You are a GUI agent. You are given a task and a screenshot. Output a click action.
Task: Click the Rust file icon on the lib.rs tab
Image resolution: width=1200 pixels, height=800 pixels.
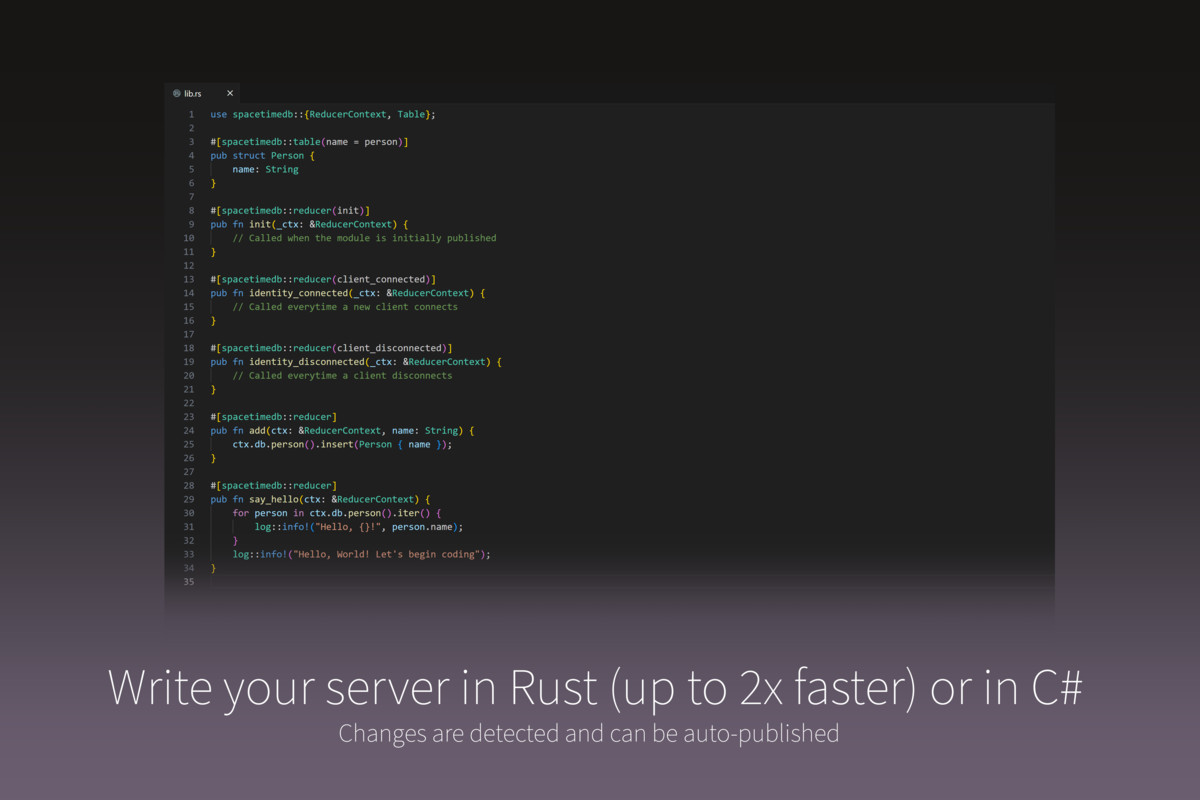click(x=177, y=93)
